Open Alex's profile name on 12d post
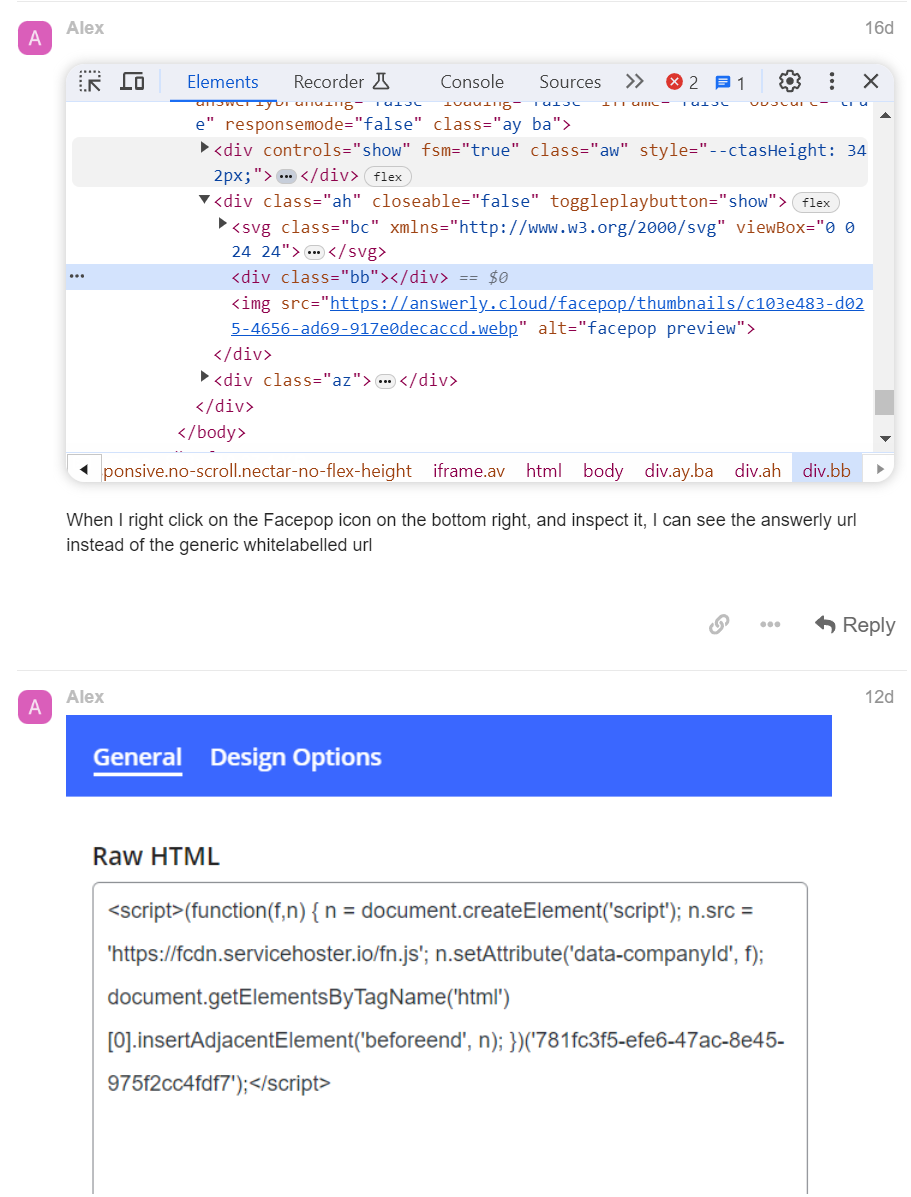The height and width of the screenshot is (1197, 911). 85,697
